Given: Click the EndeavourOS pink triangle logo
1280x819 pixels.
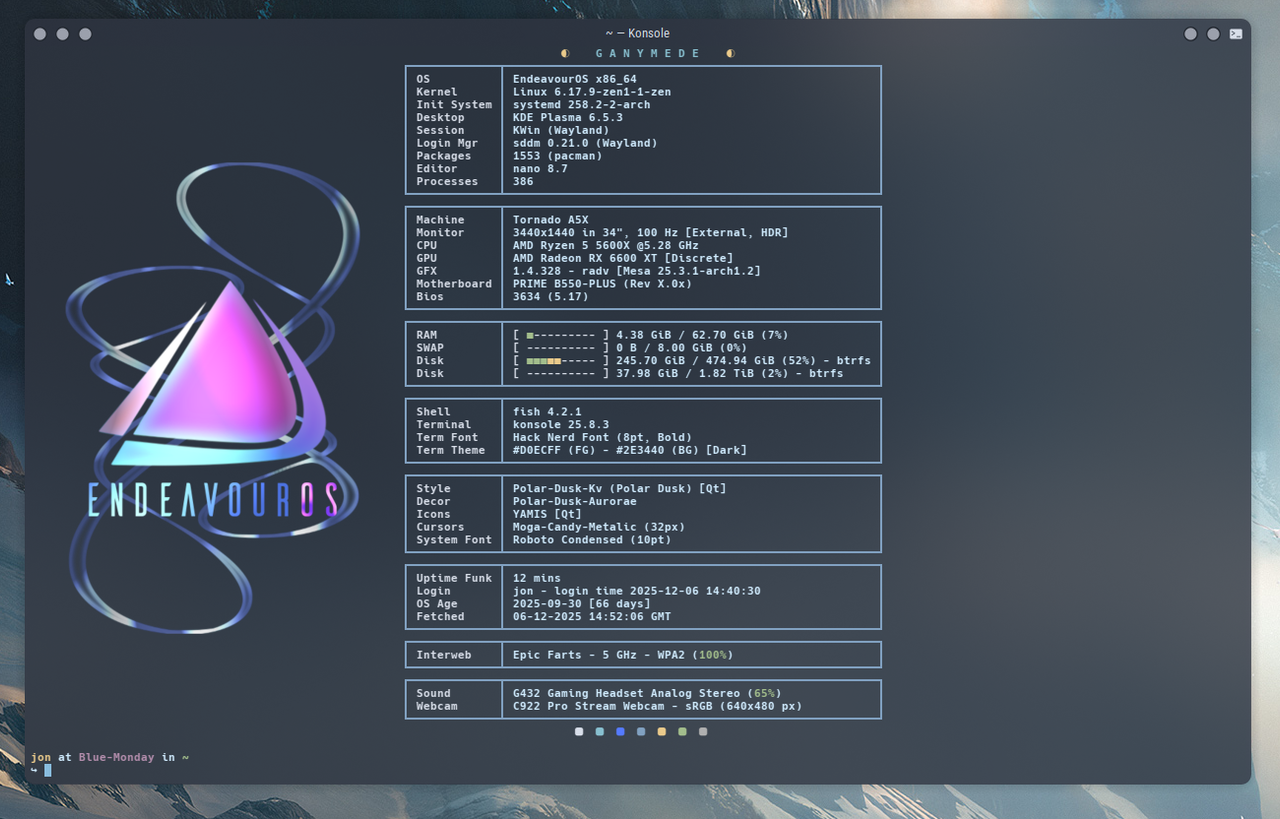Looking at the screenshot, I should click(213, 372).
